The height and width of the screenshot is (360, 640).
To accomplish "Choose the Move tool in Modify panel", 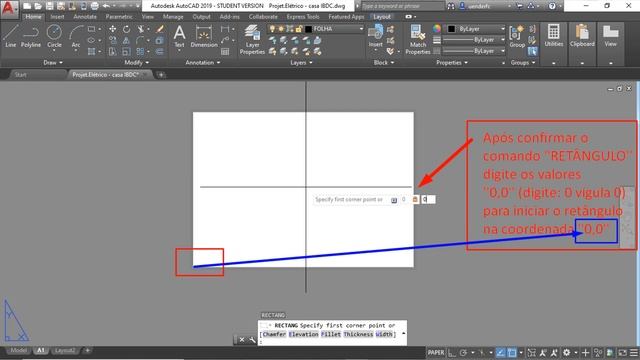I will [x=112, y=29].
